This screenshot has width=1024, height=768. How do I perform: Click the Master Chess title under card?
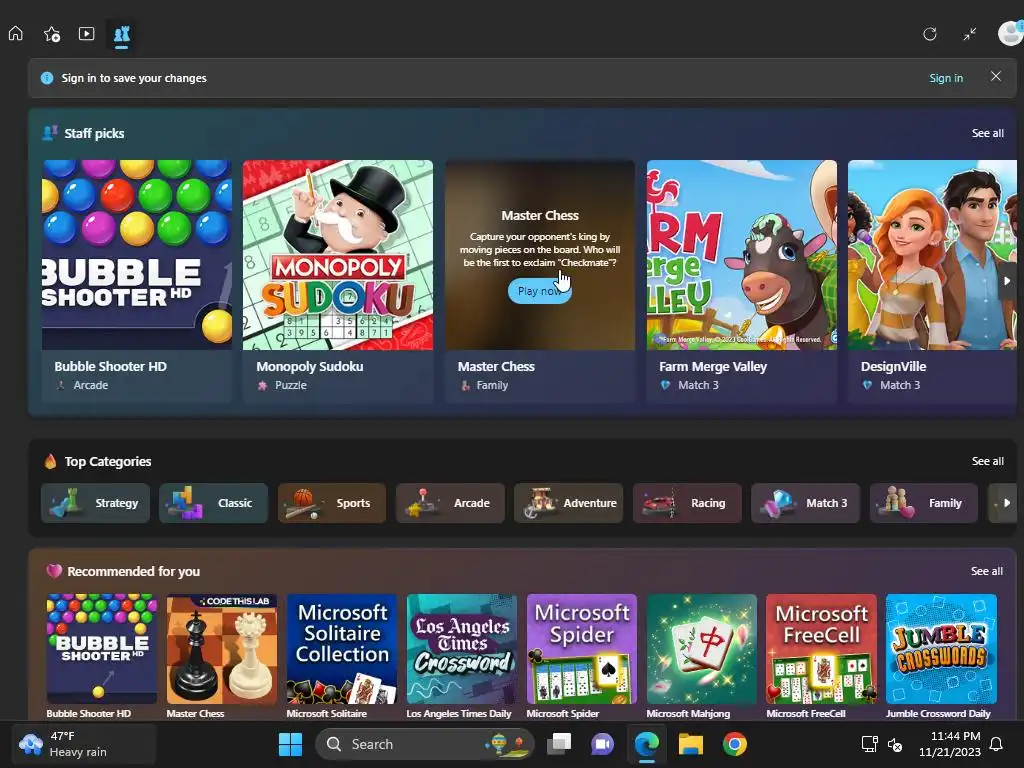(x=496, y=366)
